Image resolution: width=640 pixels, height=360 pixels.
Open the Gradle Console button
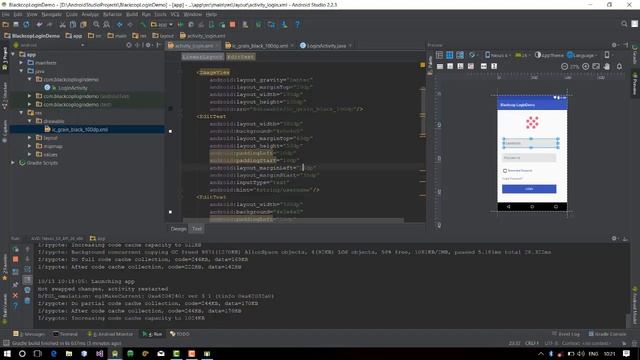coord(607,334)
